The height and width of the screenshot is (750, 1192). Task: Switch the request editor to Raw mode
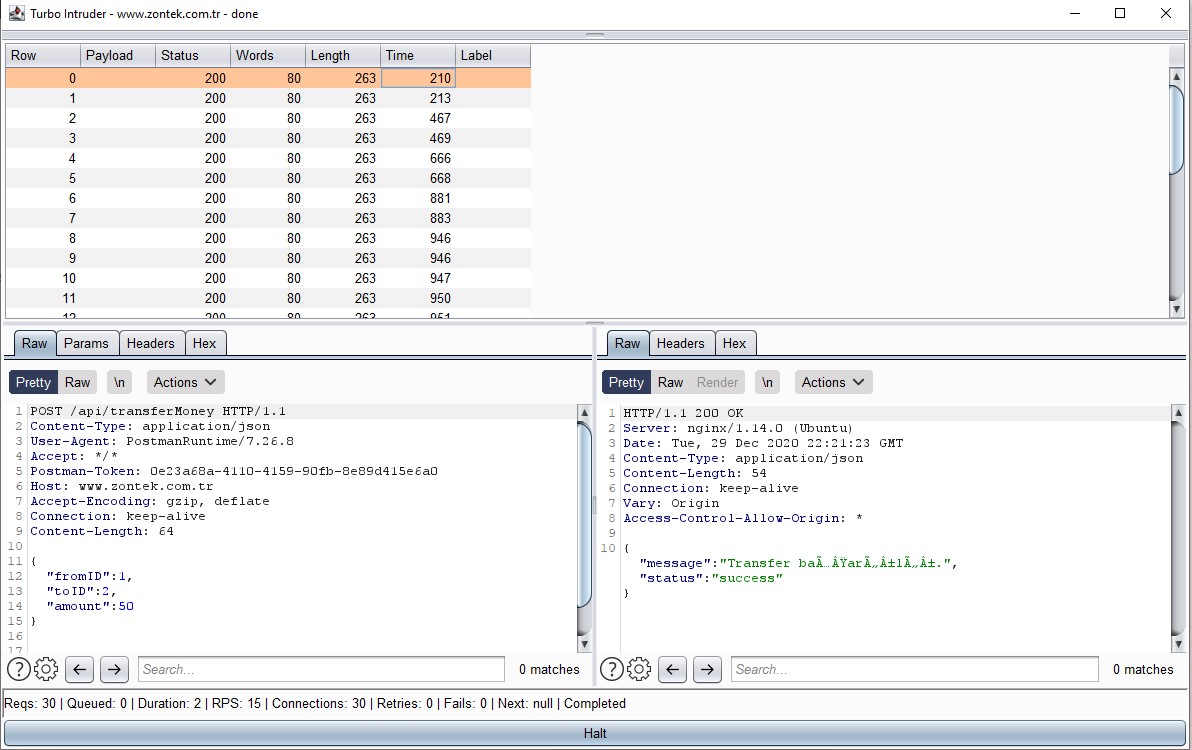click(78, 381)
